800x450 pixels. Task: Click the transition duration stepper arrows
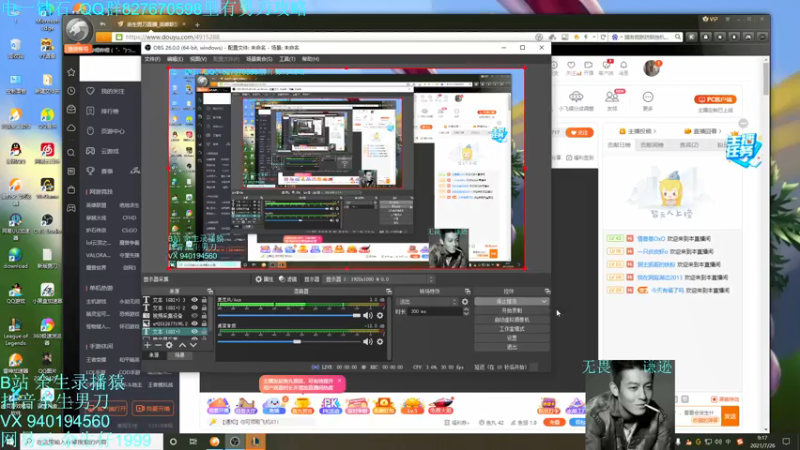466,311
